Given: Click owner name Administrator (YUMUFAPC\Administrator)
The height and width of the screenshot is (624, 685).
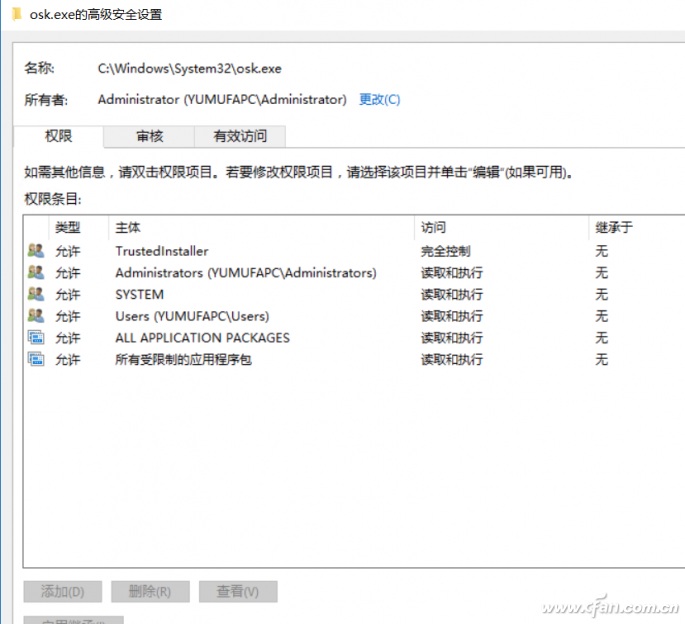Looking at the screenshot, I should pyautogui.click(x=222, y=100).
